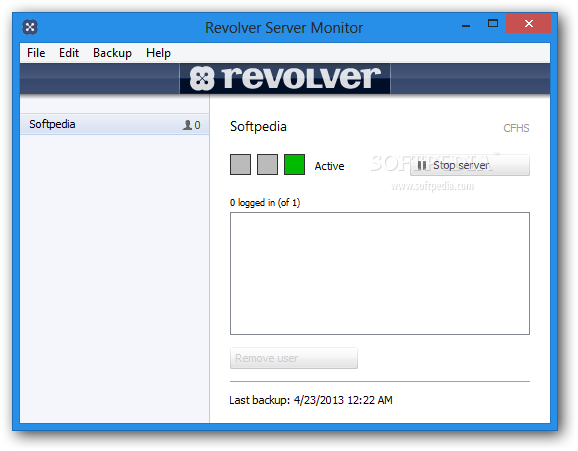Maximize the Revolver Server Monitor window
Image resolution: width=578 pixels, height=451 pixels.
pyautogui.click(x=492, y=24)
